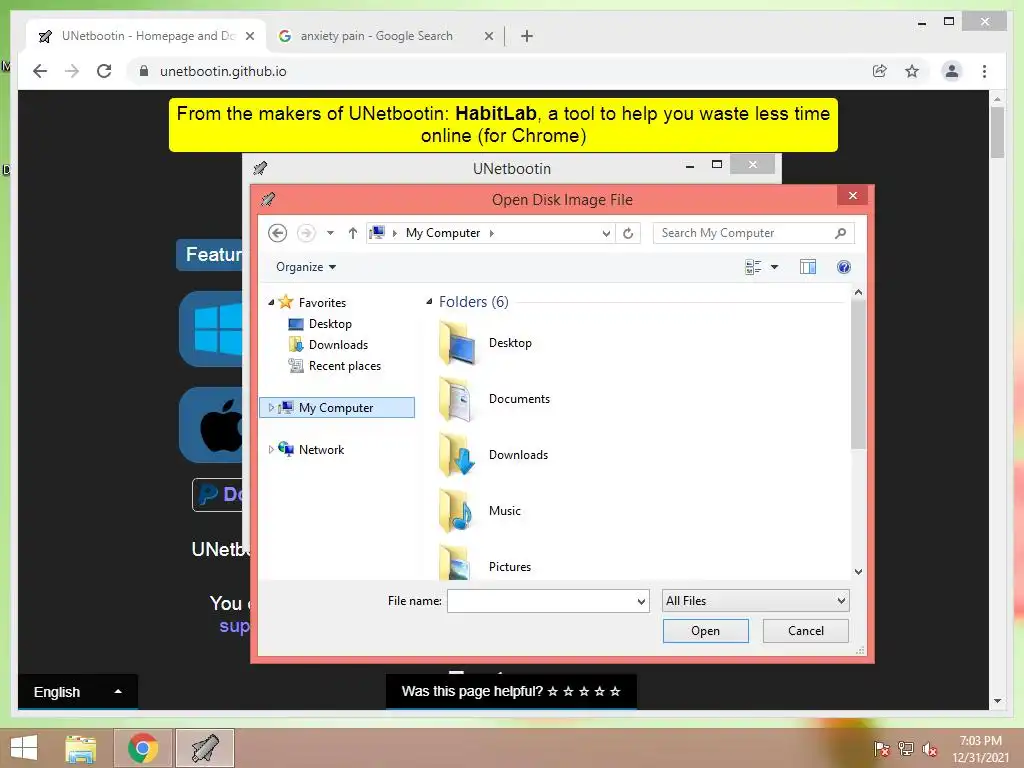Image resolution: width=1024 pixels, height=768 pixels.
Task: Share this page icon in Chrome
Action: coord(880,71)
